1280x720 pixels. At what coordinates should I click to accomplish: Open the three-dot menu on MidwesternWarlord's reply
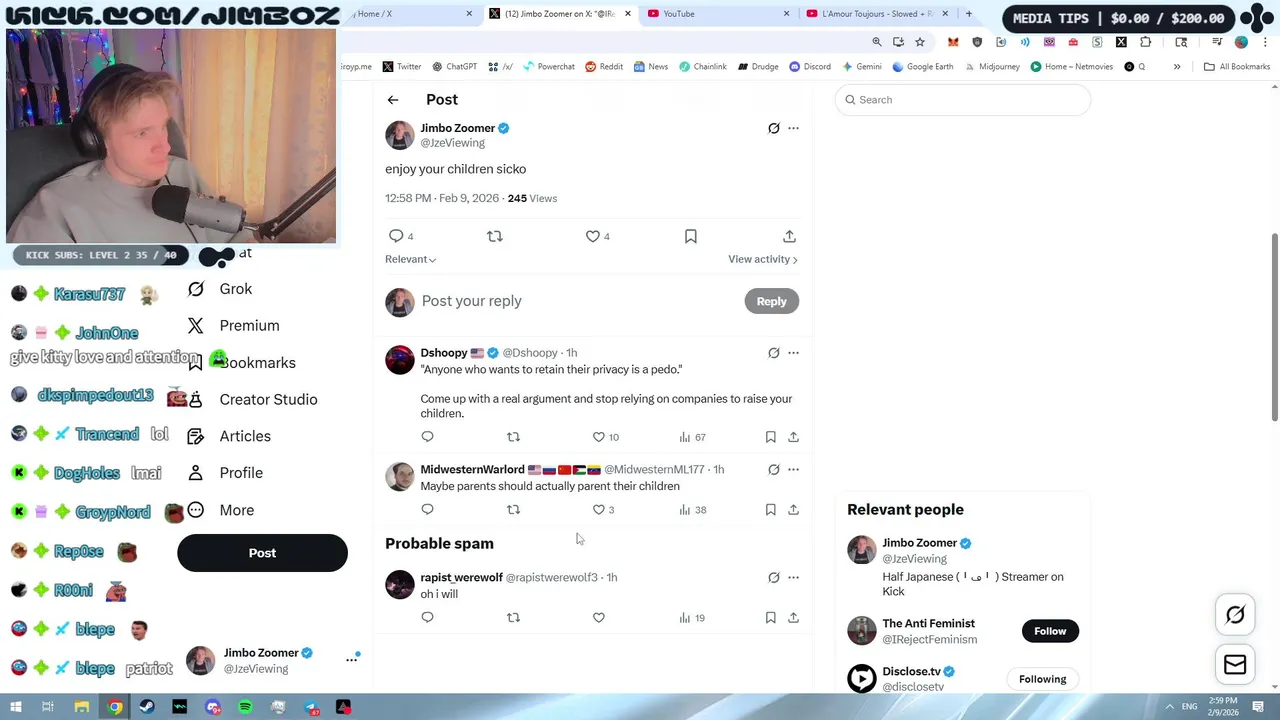793,469
